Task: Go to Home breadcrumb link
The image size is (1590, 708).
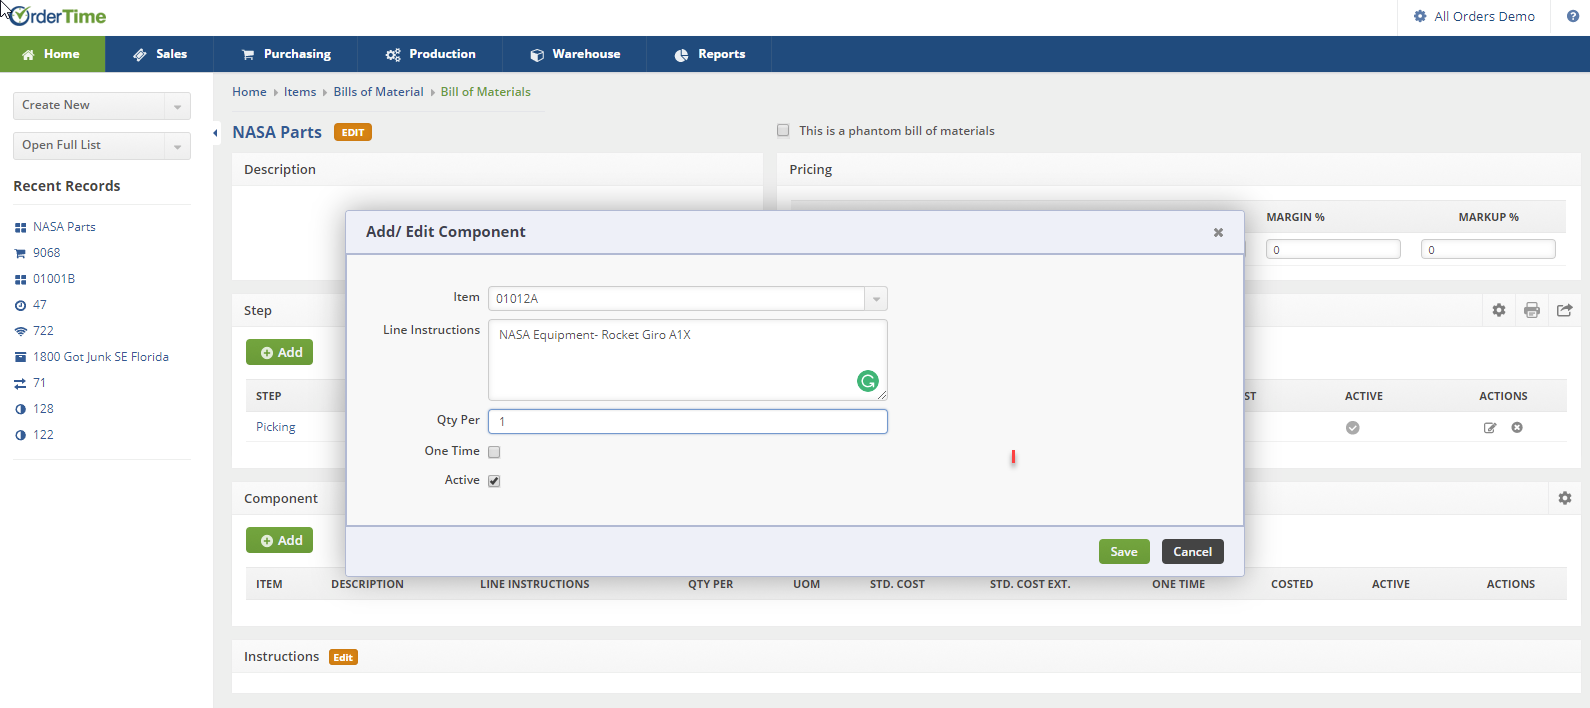Action: pyautogui.click(x=249, y=92)
